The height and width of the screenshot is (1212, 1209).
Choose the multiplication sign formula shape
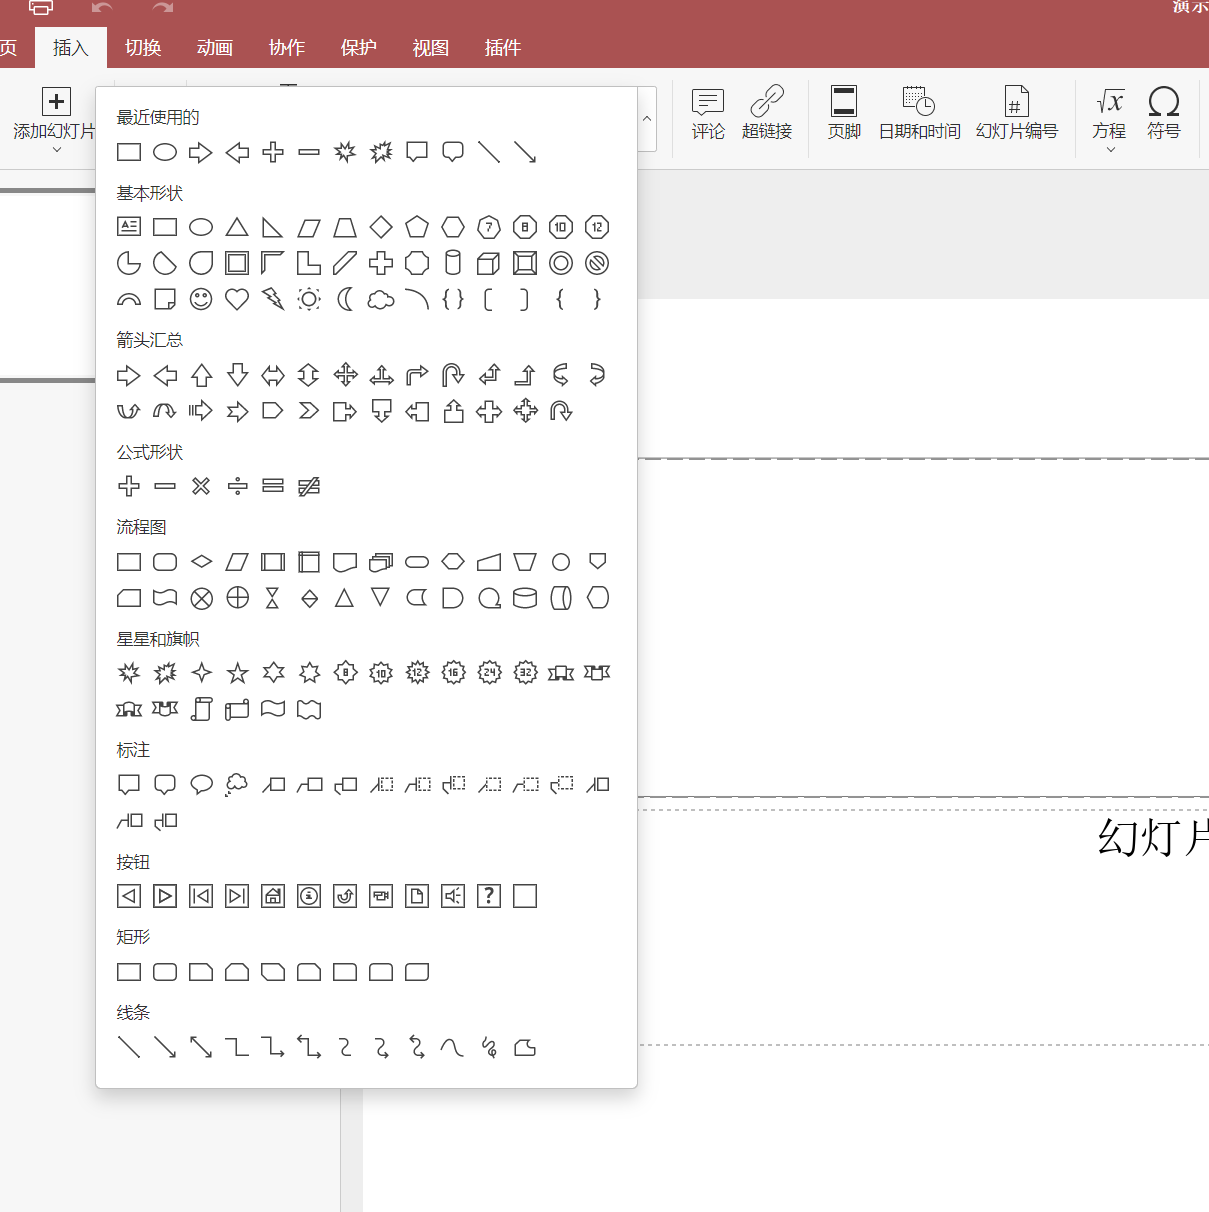coord(201,486)
